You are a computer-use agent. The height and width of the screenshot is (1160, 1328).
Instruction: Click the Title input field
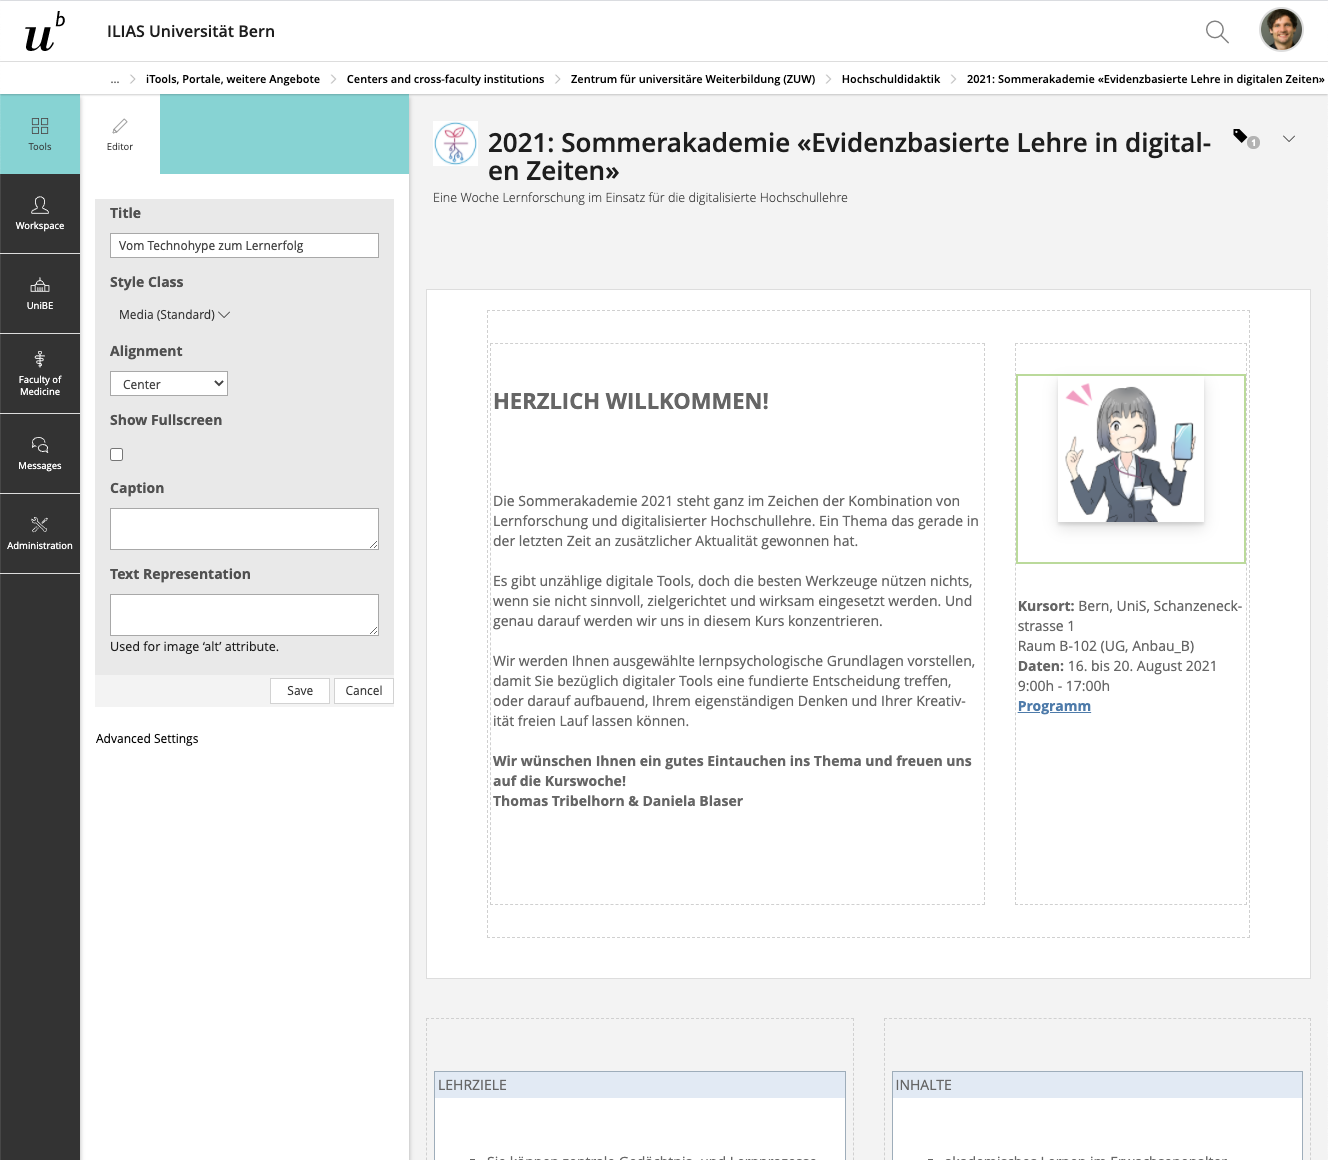[x=244, y=246]
